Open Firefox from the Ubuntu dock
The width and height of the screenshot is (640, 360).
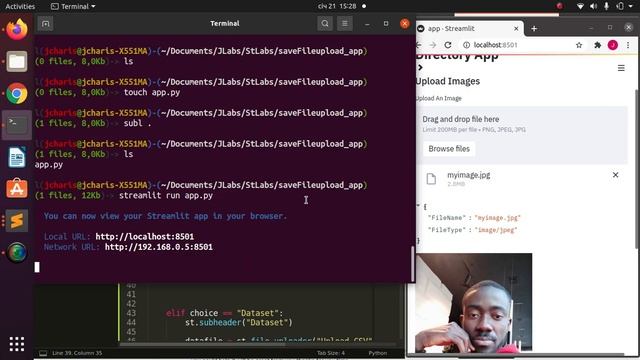[17, 29]
